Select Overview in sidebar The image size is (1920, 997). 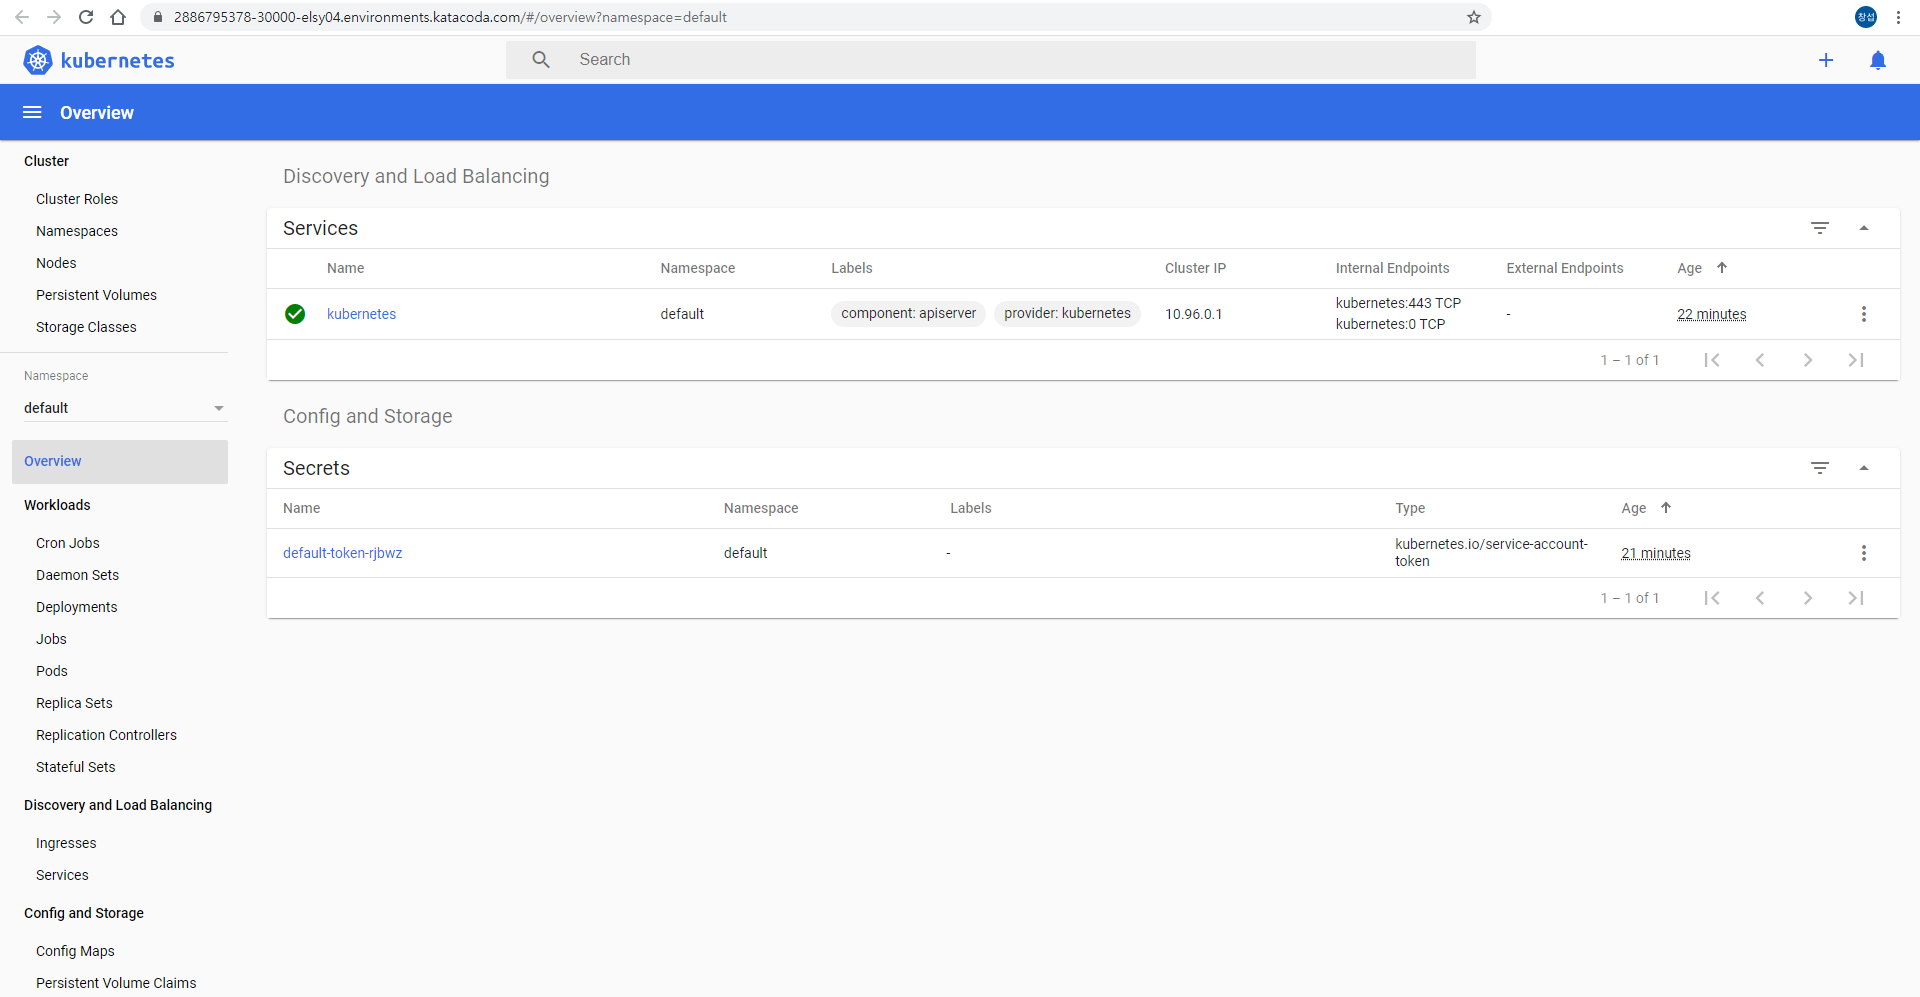click(120, 461)
